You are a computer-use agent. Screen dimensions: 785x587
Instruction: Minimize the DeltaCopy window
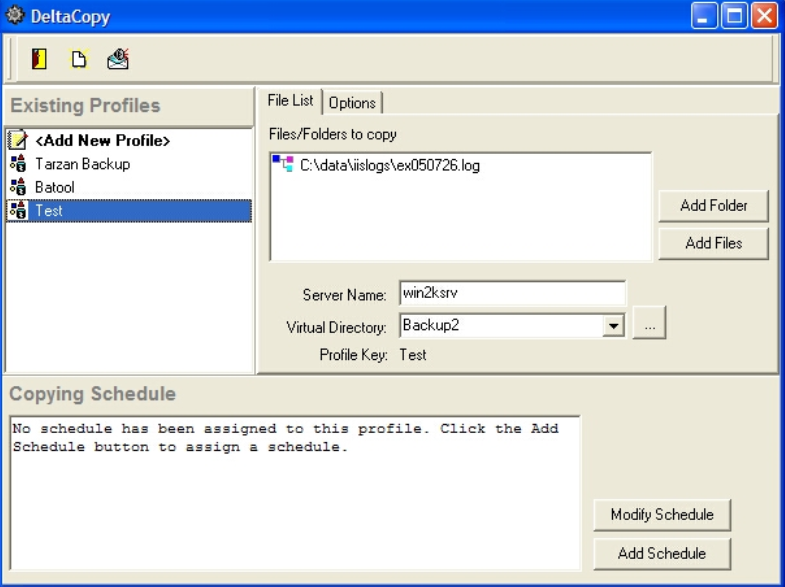pos(704,16)
